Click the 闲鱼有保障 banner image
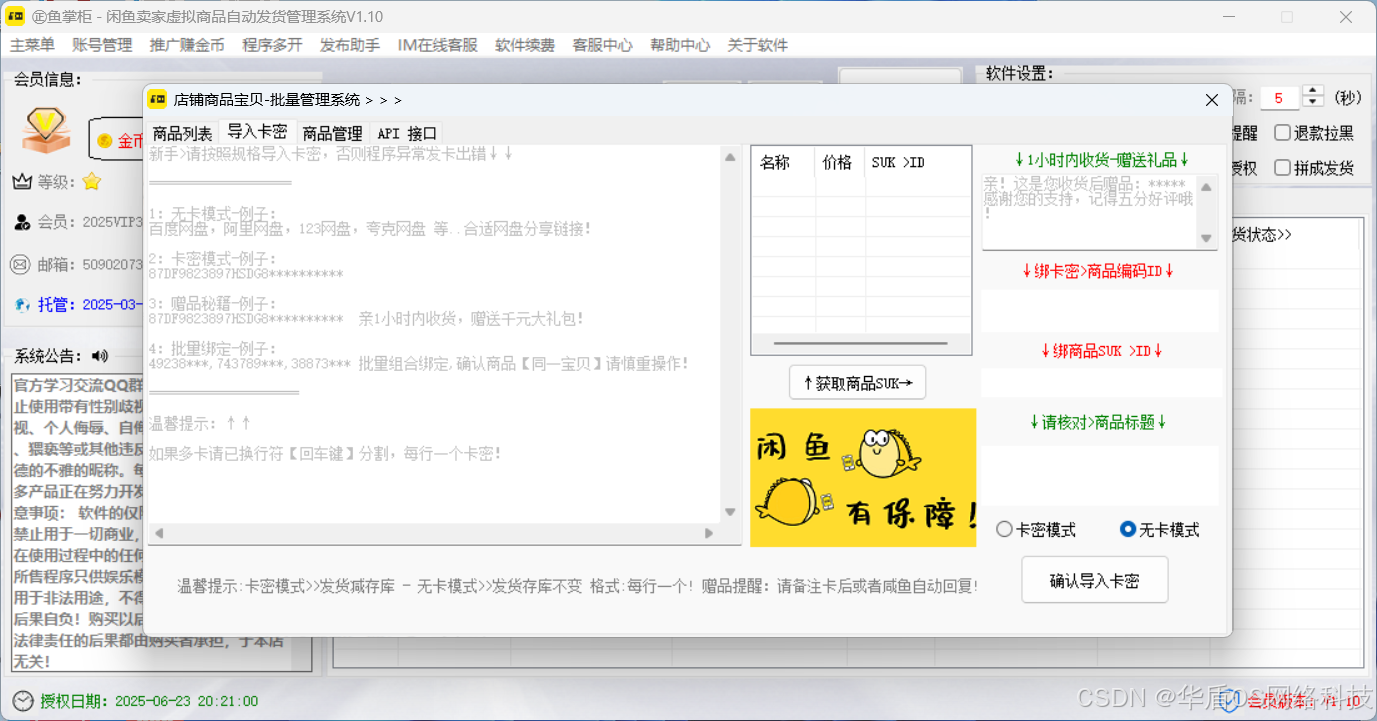 point(863,477)
